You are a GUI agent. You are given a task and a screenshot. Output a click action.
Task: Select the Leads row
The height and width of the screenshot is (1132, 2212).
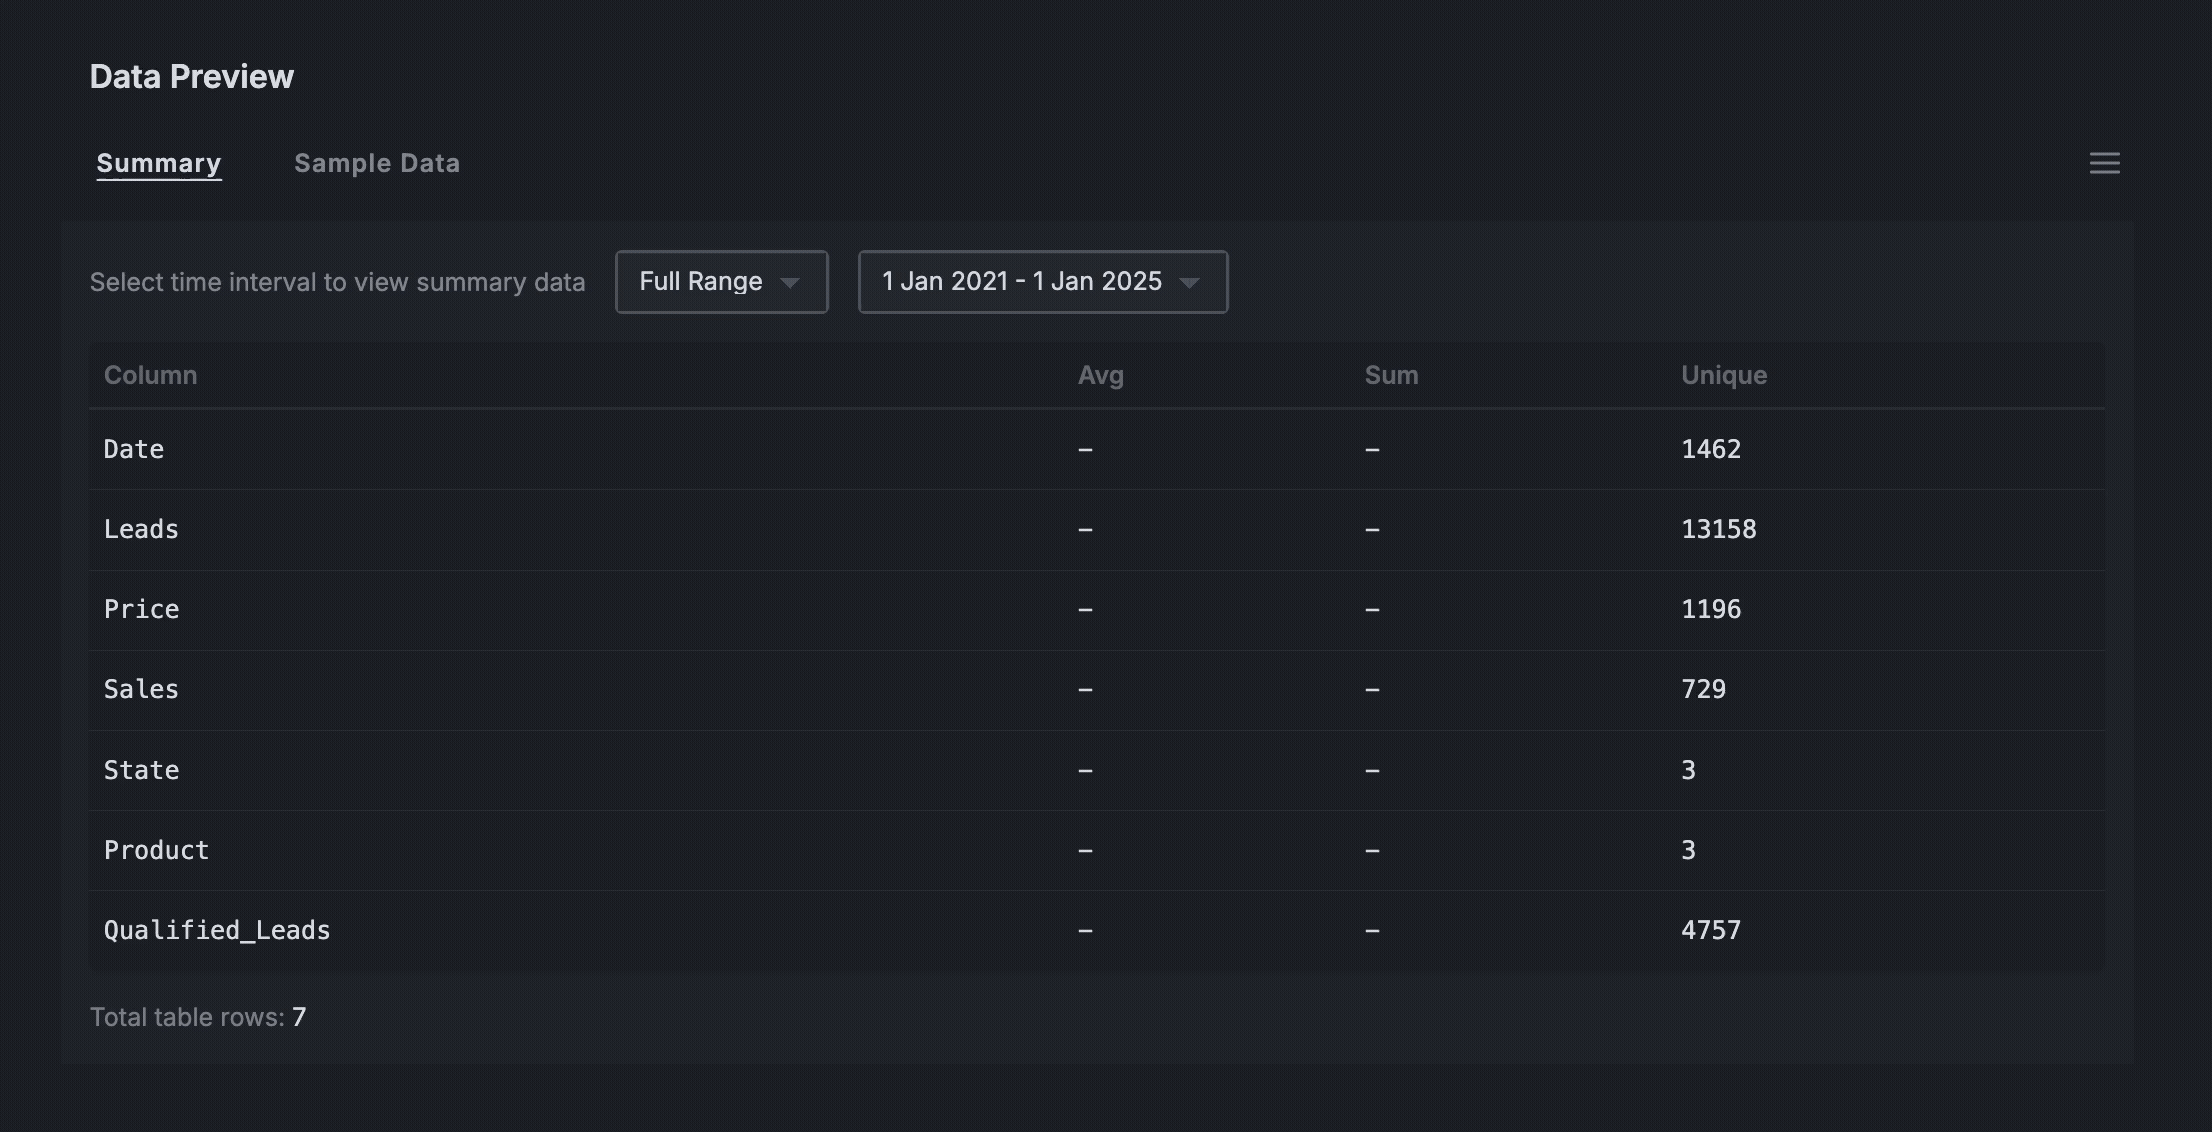[x=1097, y=530]
